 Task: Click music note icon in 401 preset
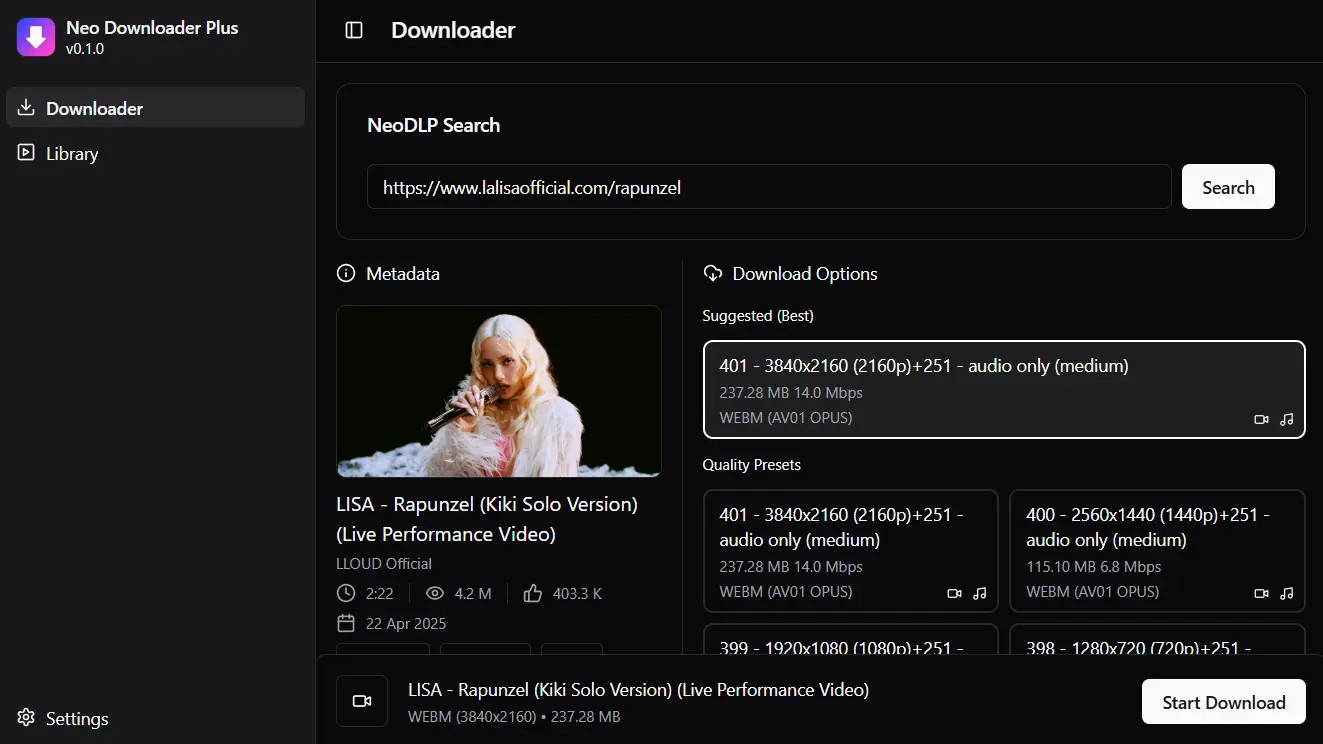(x=980, y=593)
